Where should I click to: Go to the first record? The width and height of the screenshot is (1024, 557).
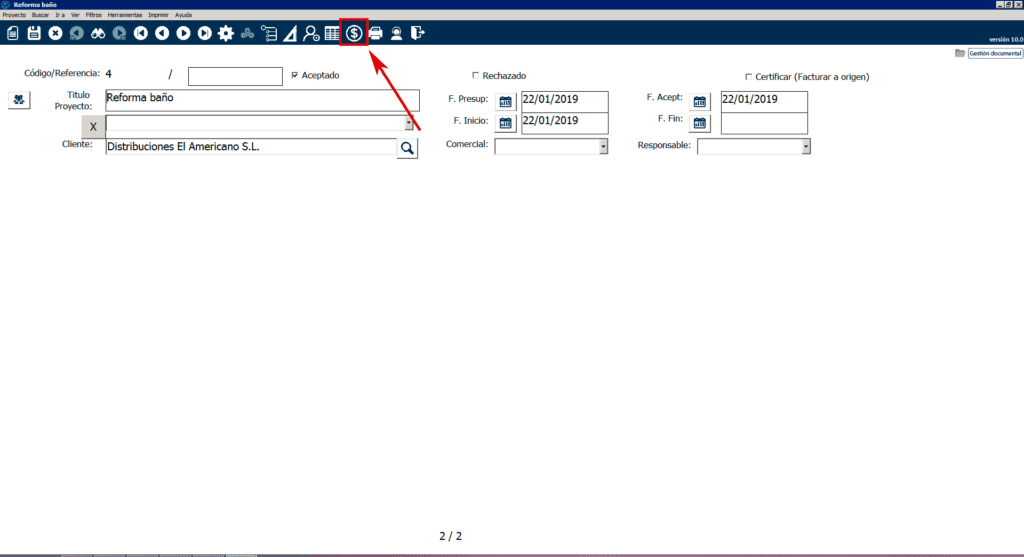140,33
